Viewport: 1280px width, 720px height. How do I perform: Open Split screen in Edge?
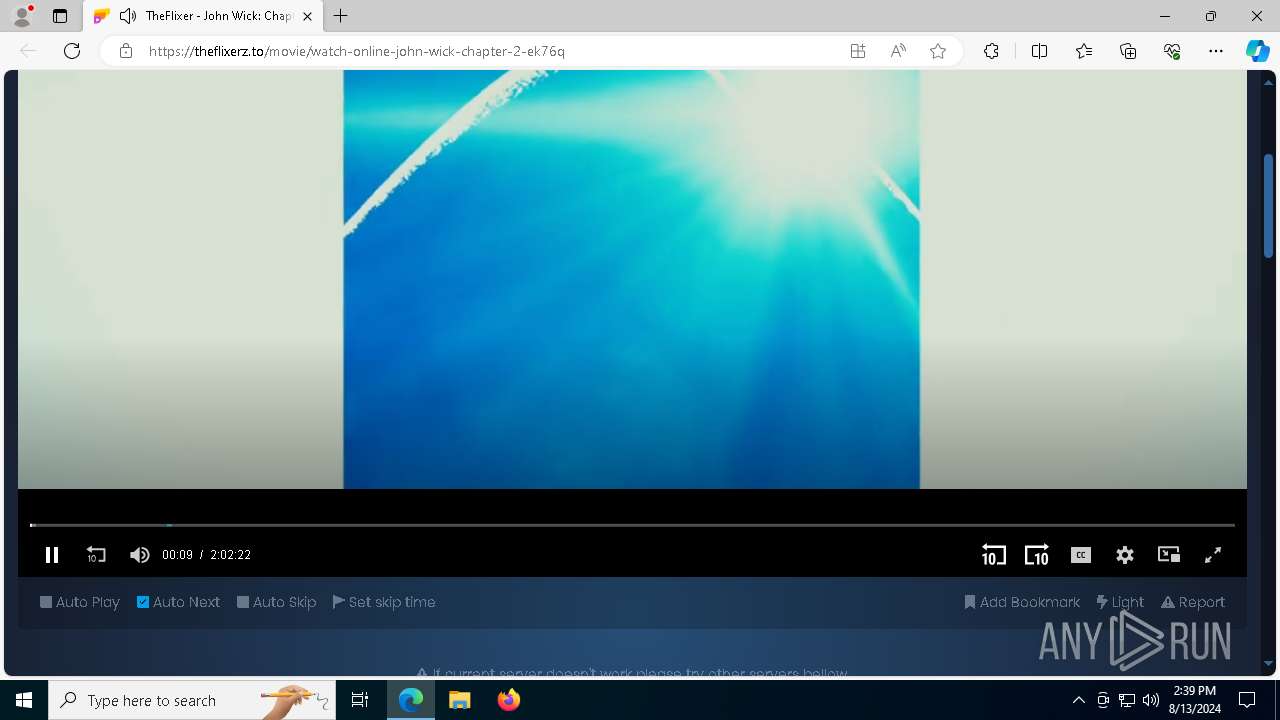click(x=1039, y=51)
